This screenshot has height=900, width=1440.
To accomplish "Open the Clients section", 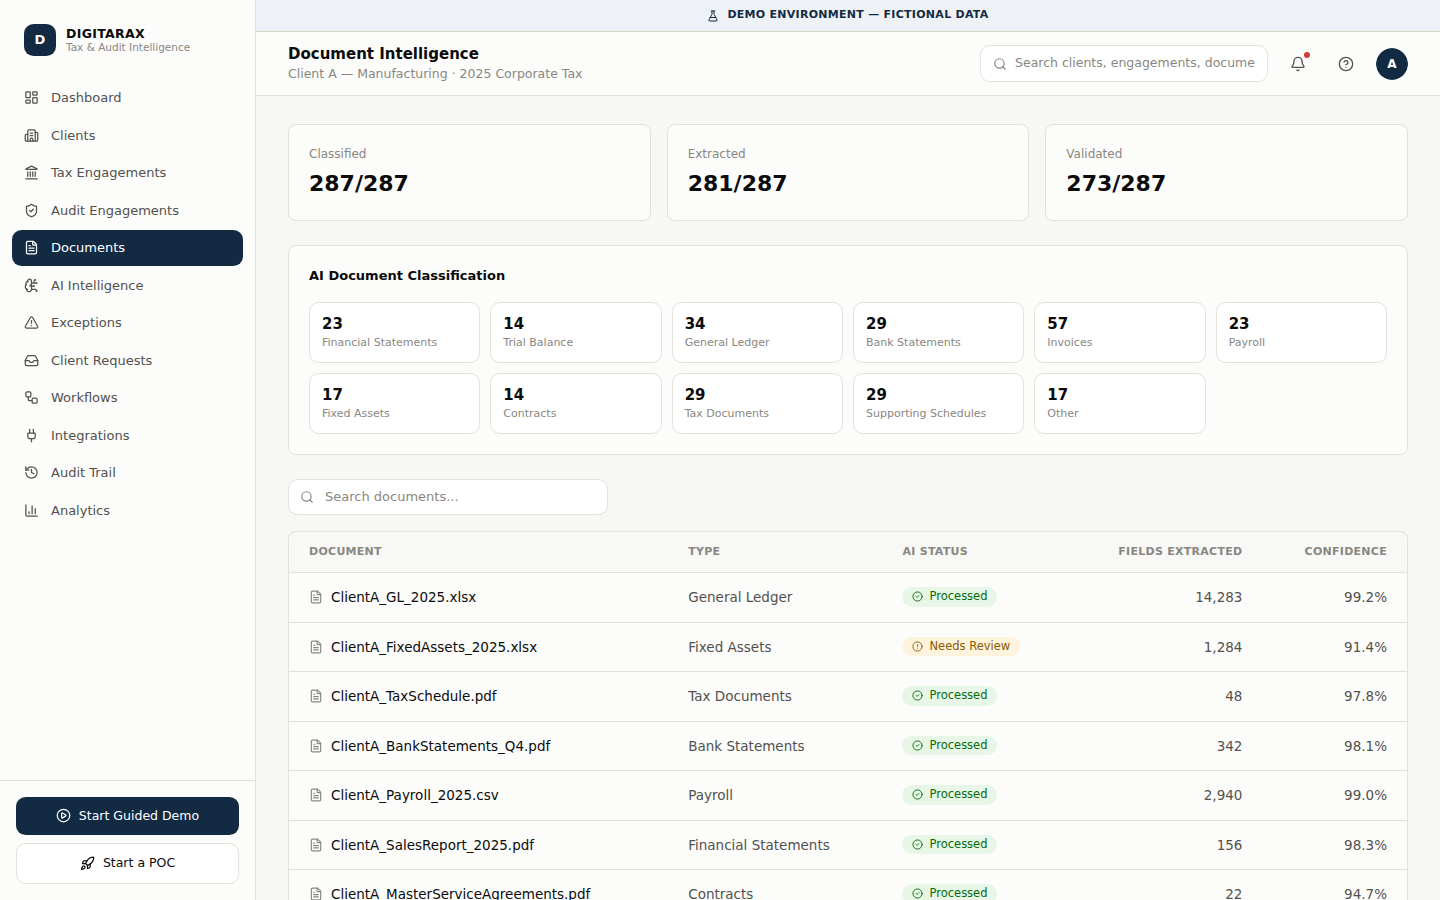I will coord(127,136).
